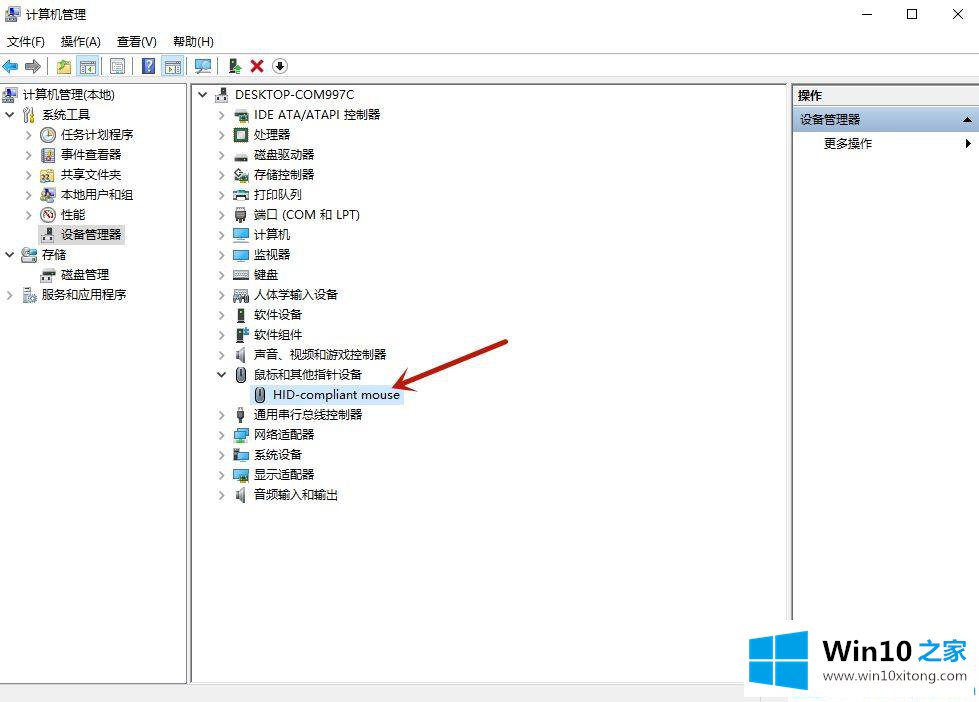The image size is (979, 702).
Task: Click the update driver toolbar icon
Action: [234, 66]
